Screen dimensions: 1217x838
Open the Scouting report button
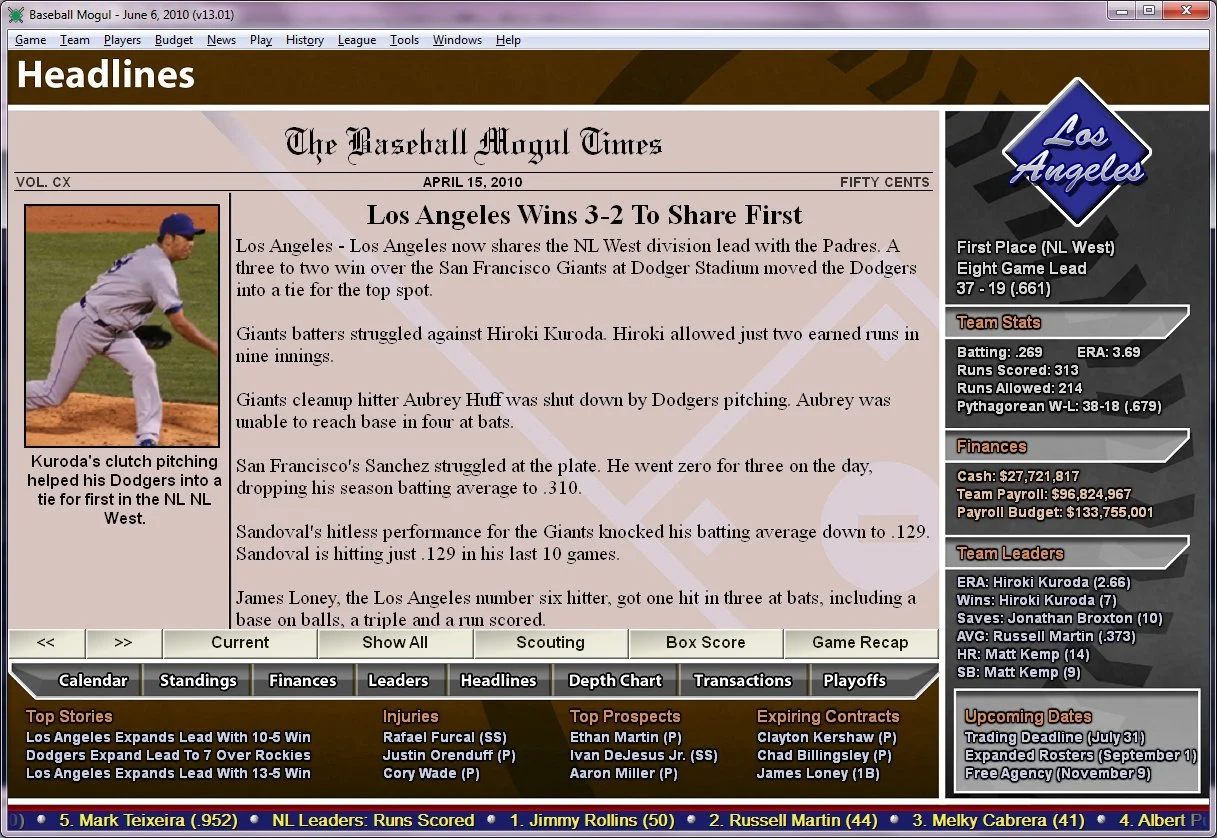[x=550, y=644]
